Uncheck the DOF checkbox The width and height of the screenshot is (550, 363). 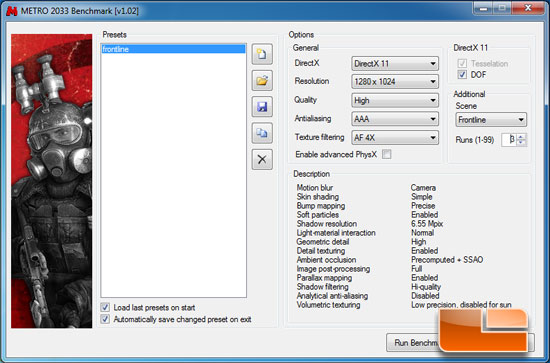click(462, 74)
